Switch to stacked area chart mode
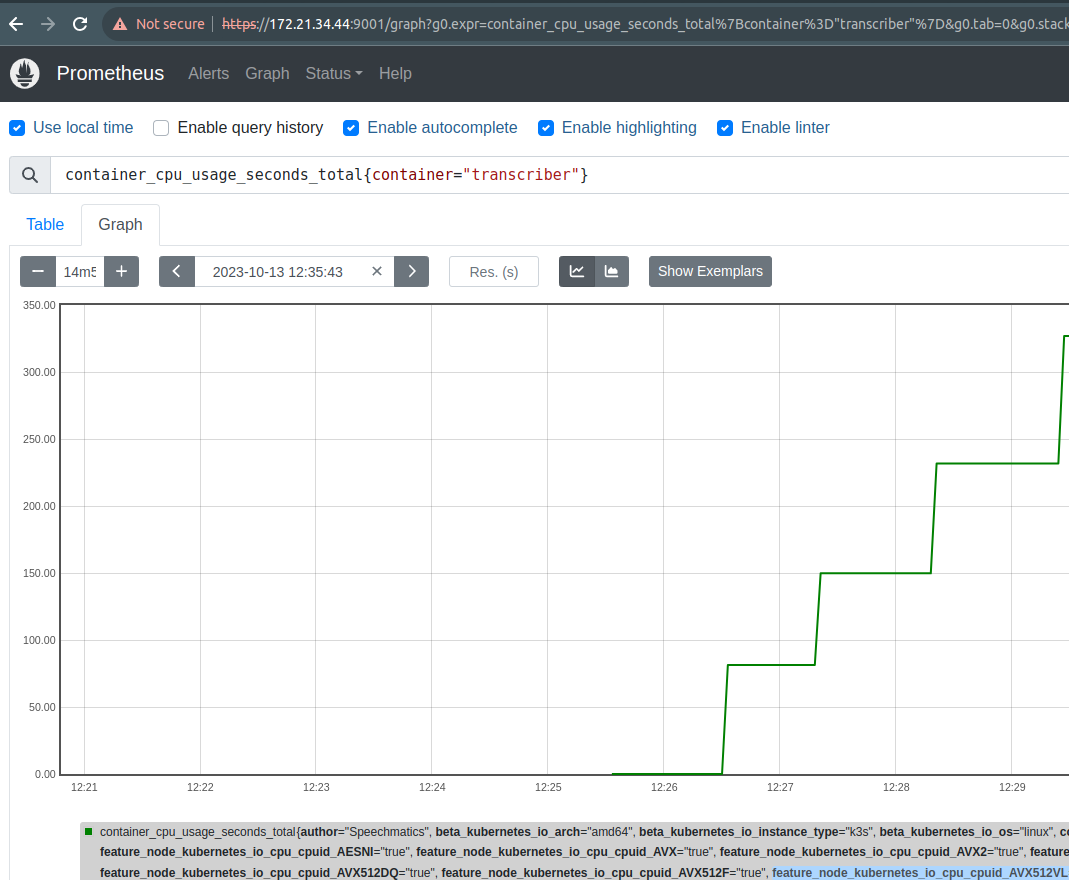The image size is (1069, 880). (x=611, y=272)
